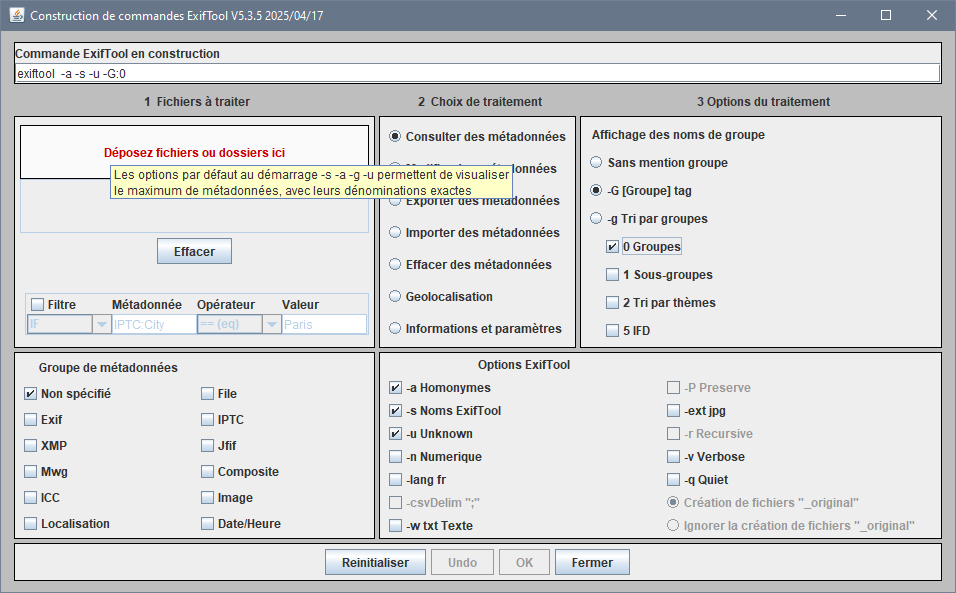Viewport: 956px width, 593px height.
Task: Open the Opérateur == (eq) dropdown
Action: (x=271, y=324)
